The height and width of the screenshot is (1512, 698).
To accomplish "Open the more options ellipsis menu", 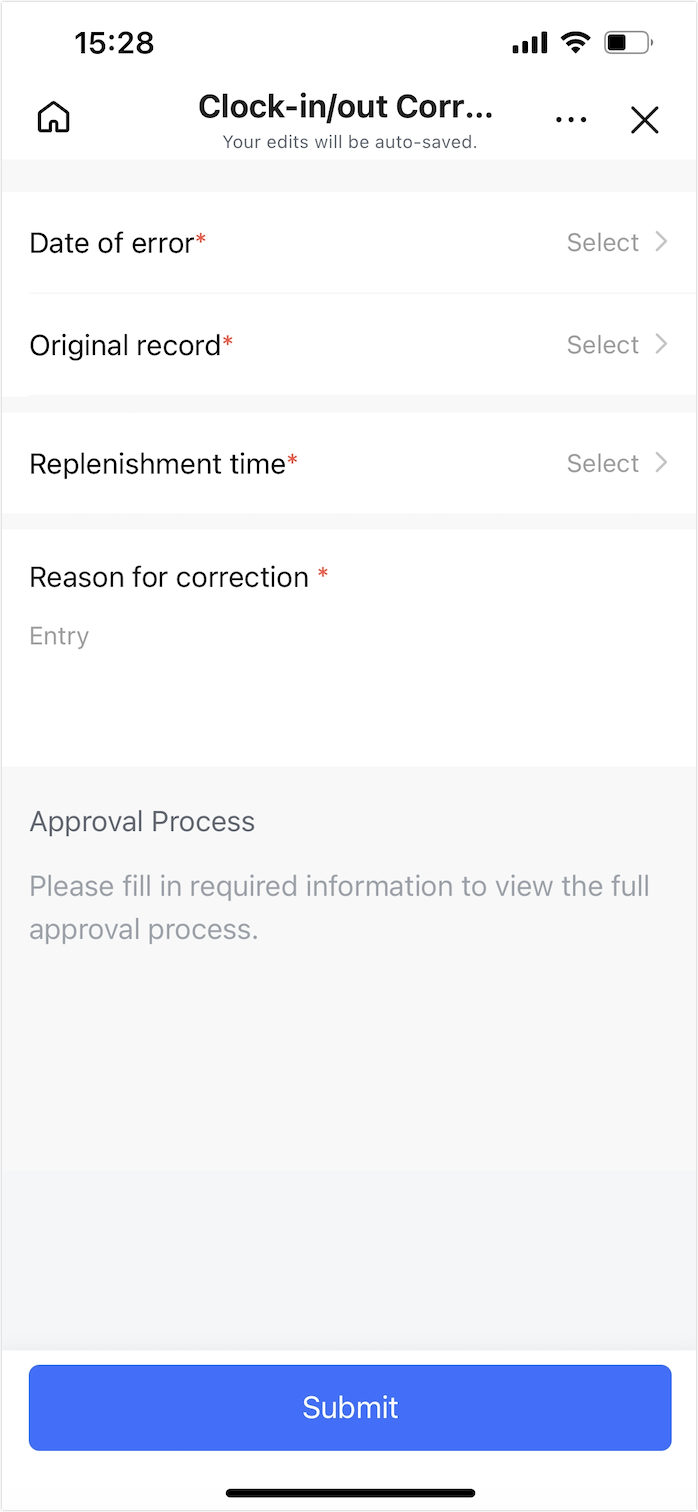I will (571, 118).
